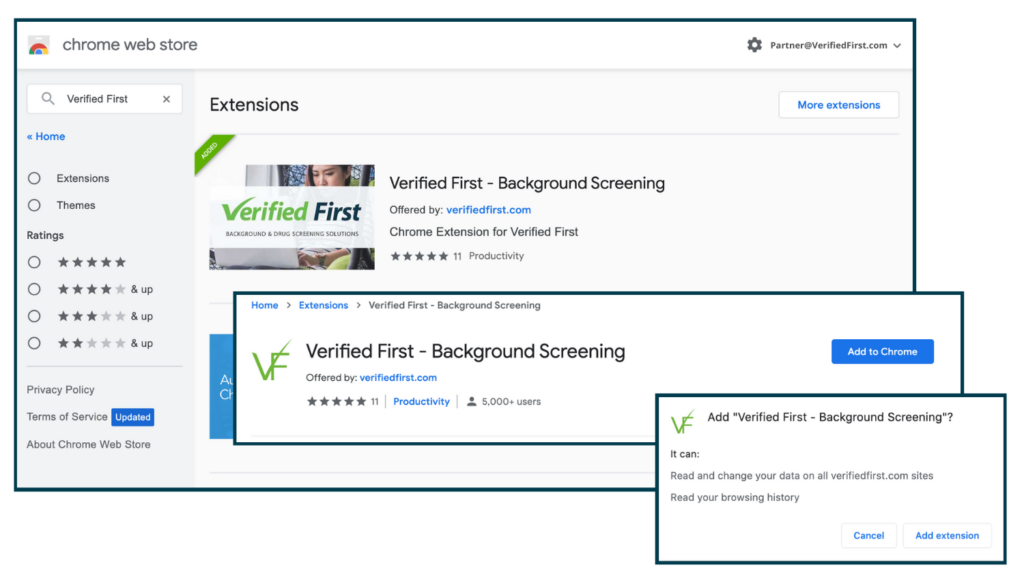Open the settings gear icon

(x=755, y=45)
